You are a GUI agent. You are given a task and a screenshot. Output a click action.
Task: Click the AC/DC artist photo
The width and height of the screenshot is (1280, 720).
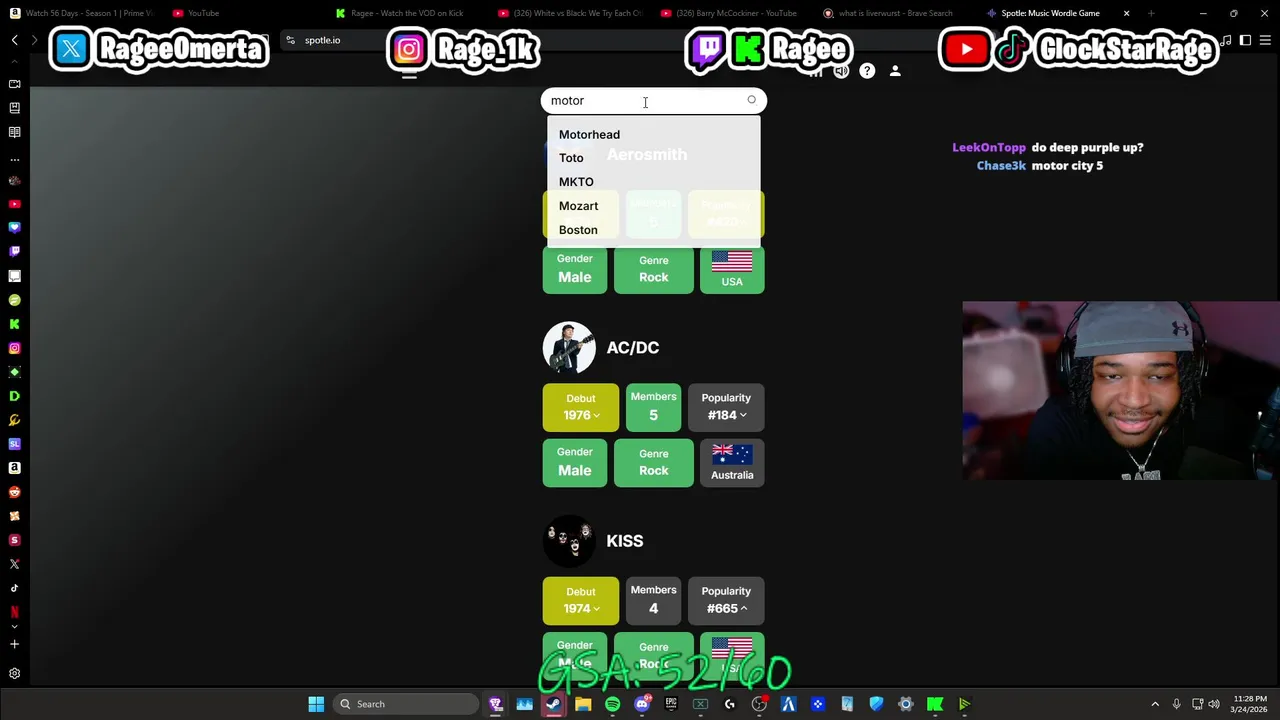pos(569,347)
